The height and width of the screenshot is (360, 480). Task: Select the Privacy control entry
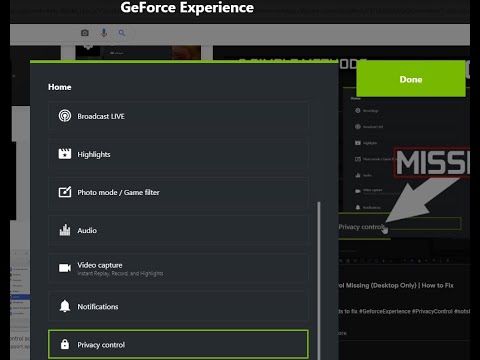coord(178,344)
